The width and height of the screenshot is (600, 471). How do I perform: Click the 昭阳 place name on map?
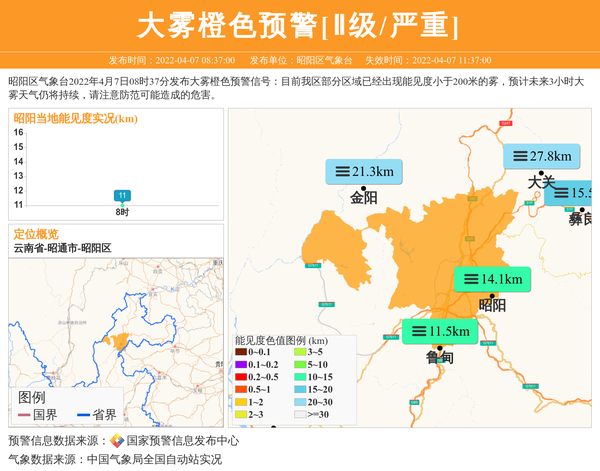tap(492, 306)
